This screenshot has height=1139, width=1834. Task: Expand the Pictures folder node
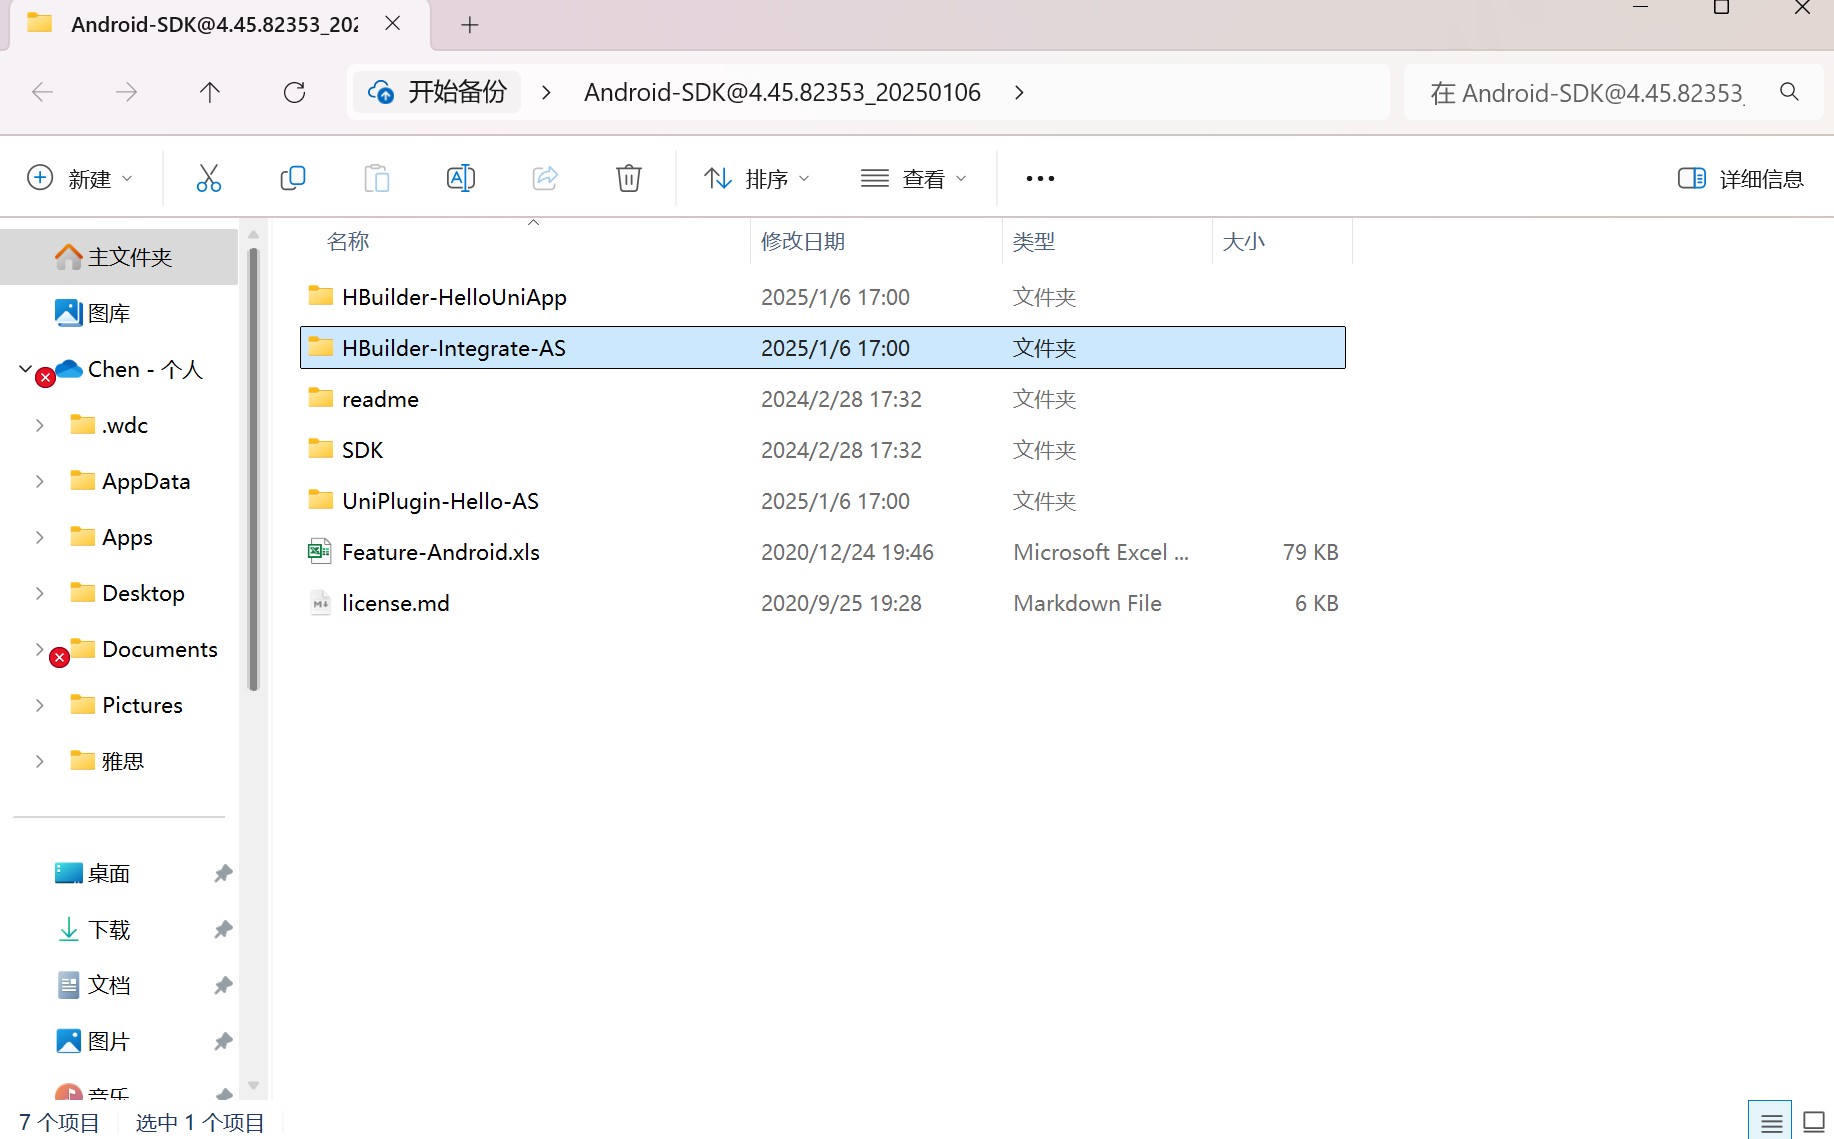40,705
